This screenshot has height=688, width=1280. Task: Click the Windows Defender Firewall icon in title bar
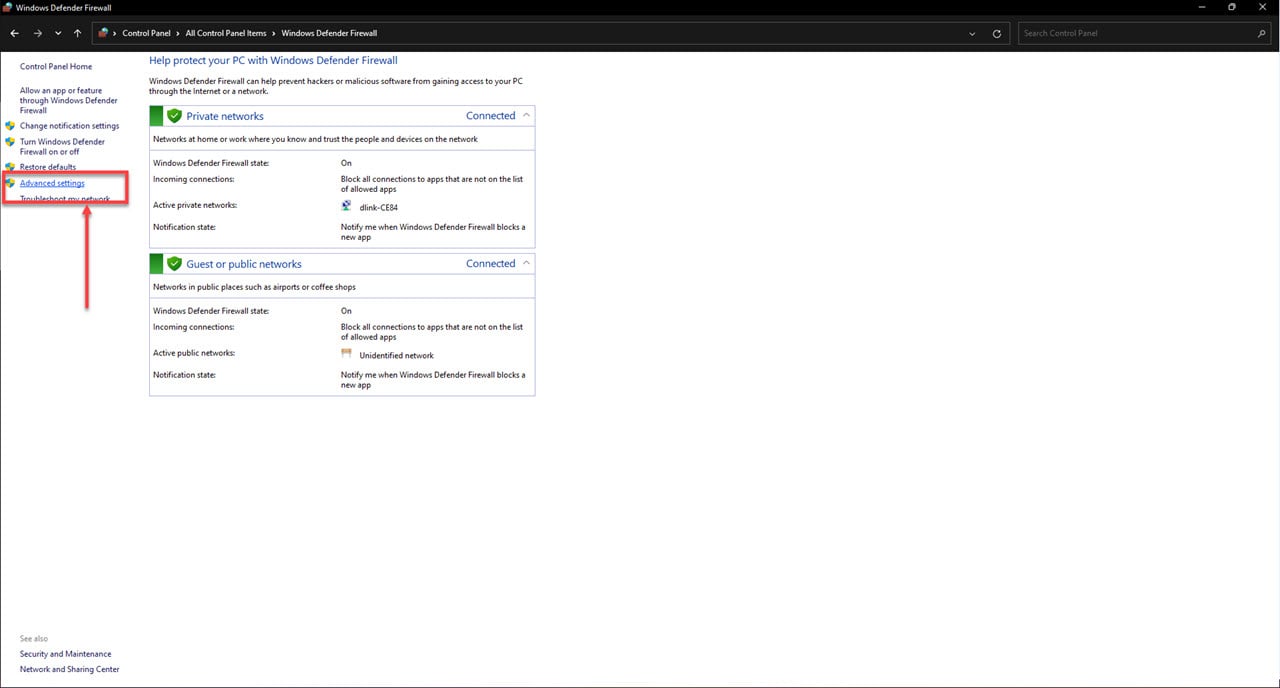point(8,7)
